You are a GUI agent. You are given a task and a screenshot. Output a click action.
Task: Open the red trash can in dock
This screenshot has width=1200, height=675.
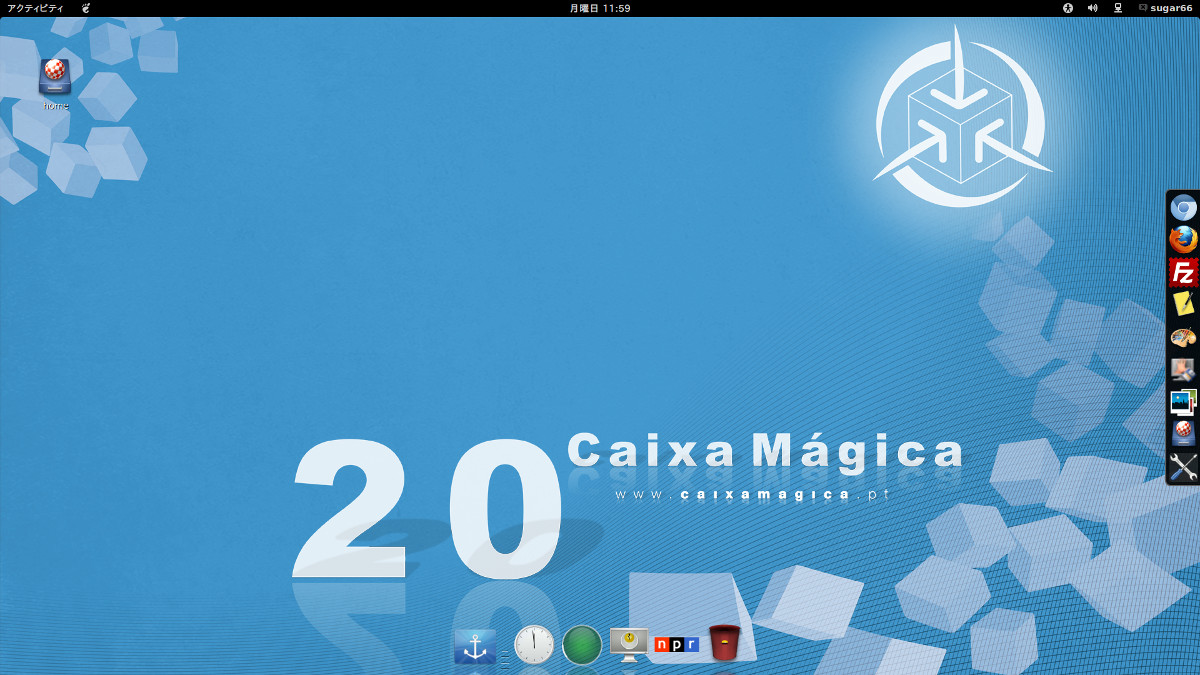[725, 642]
